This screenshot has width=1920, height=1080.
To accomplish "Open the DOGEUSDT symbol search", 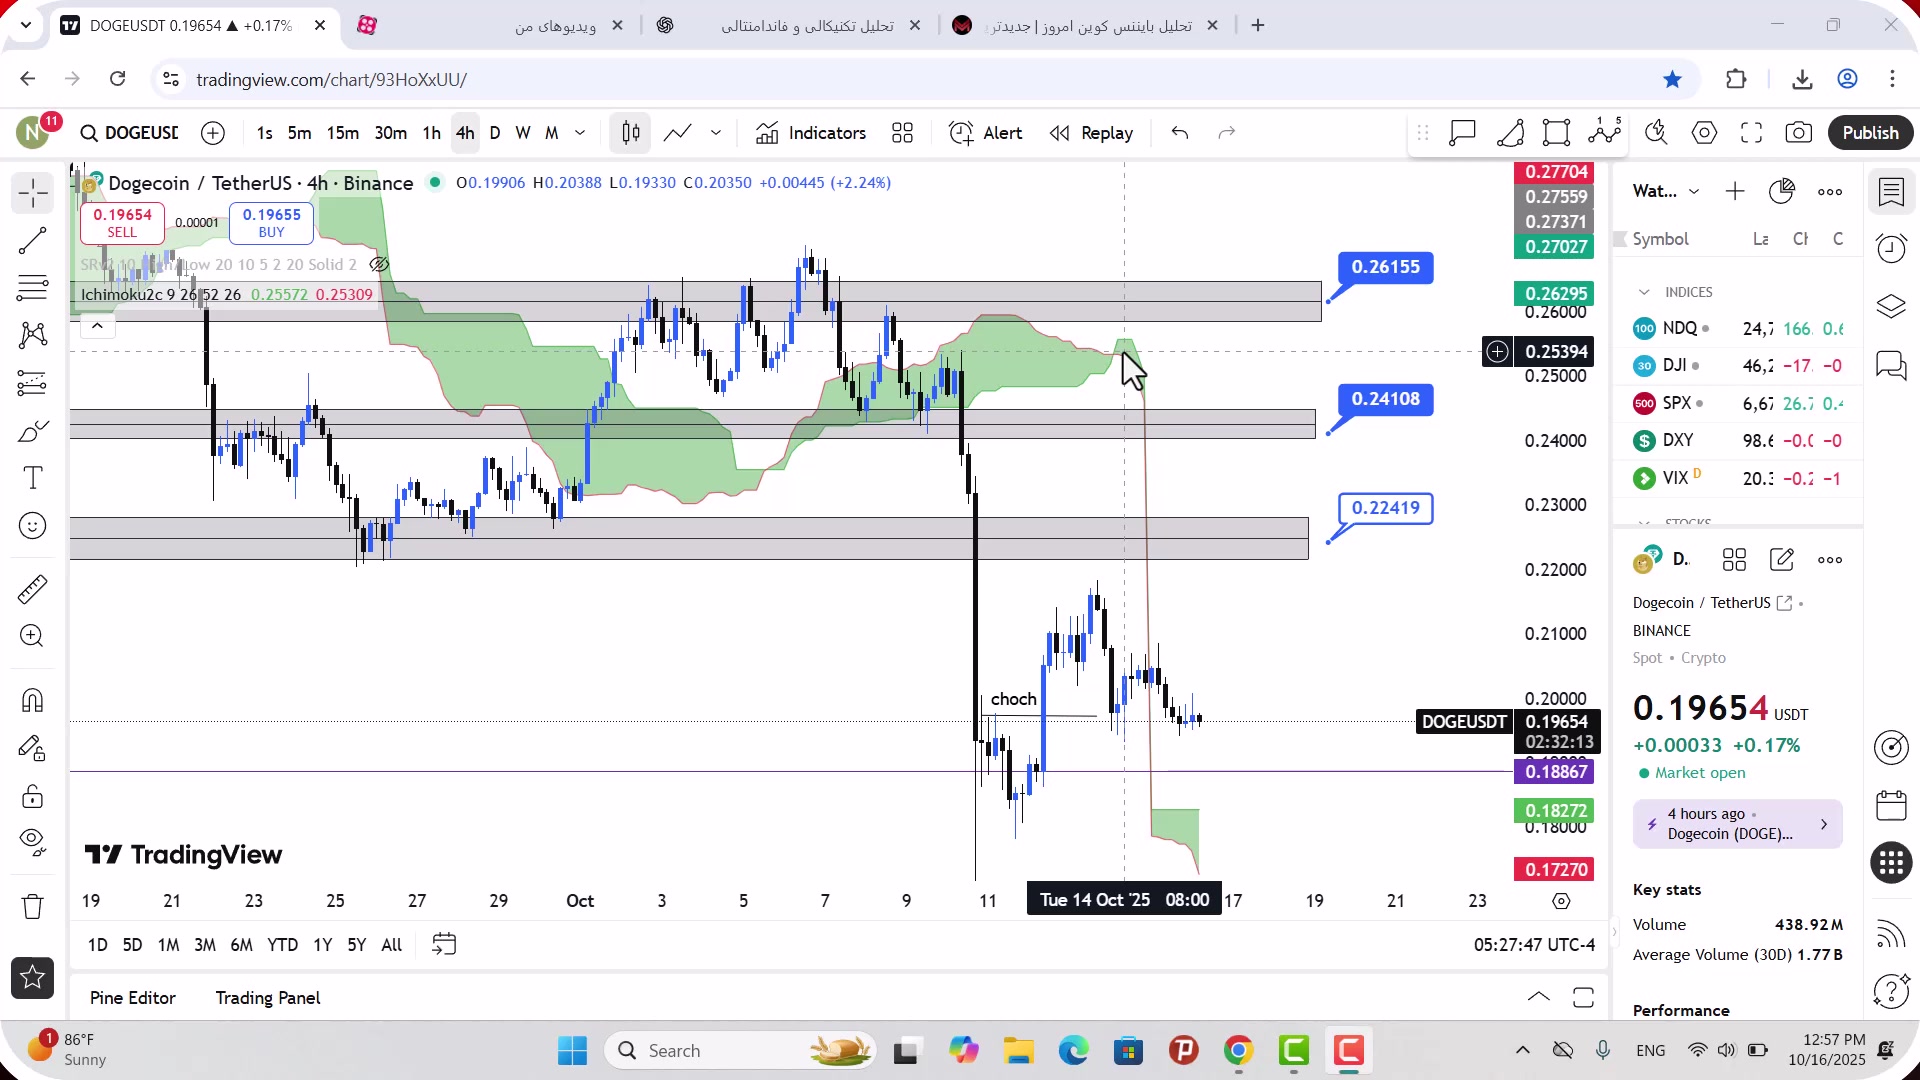I will tap(130, 133).
